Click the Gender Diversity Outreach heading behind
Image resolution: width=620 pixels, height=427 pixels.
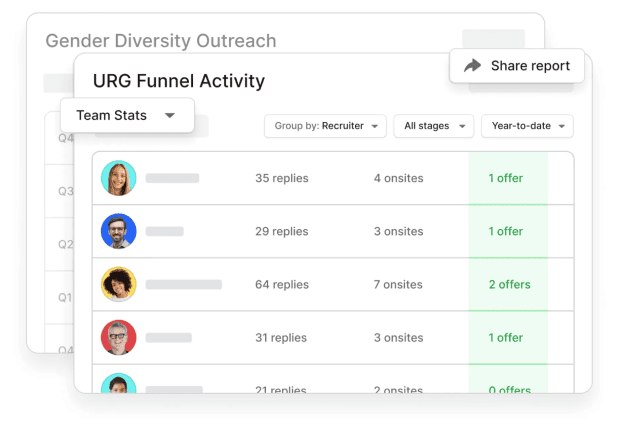click(x=161, y=41)
